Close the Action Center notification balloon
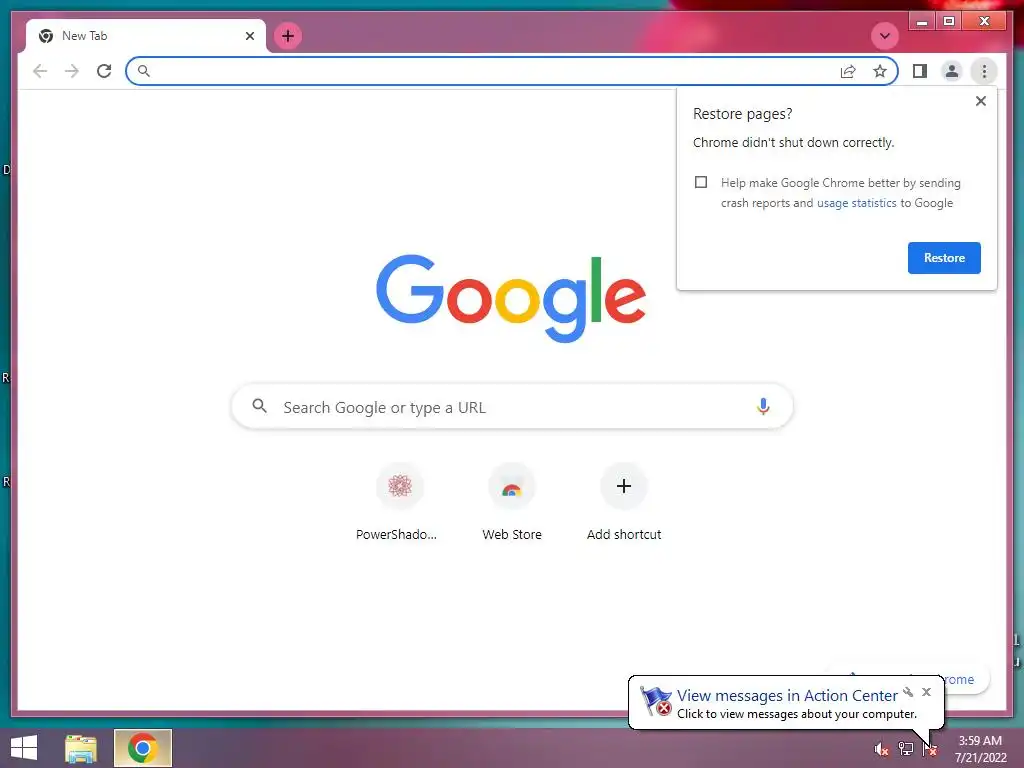 point(926,692)
